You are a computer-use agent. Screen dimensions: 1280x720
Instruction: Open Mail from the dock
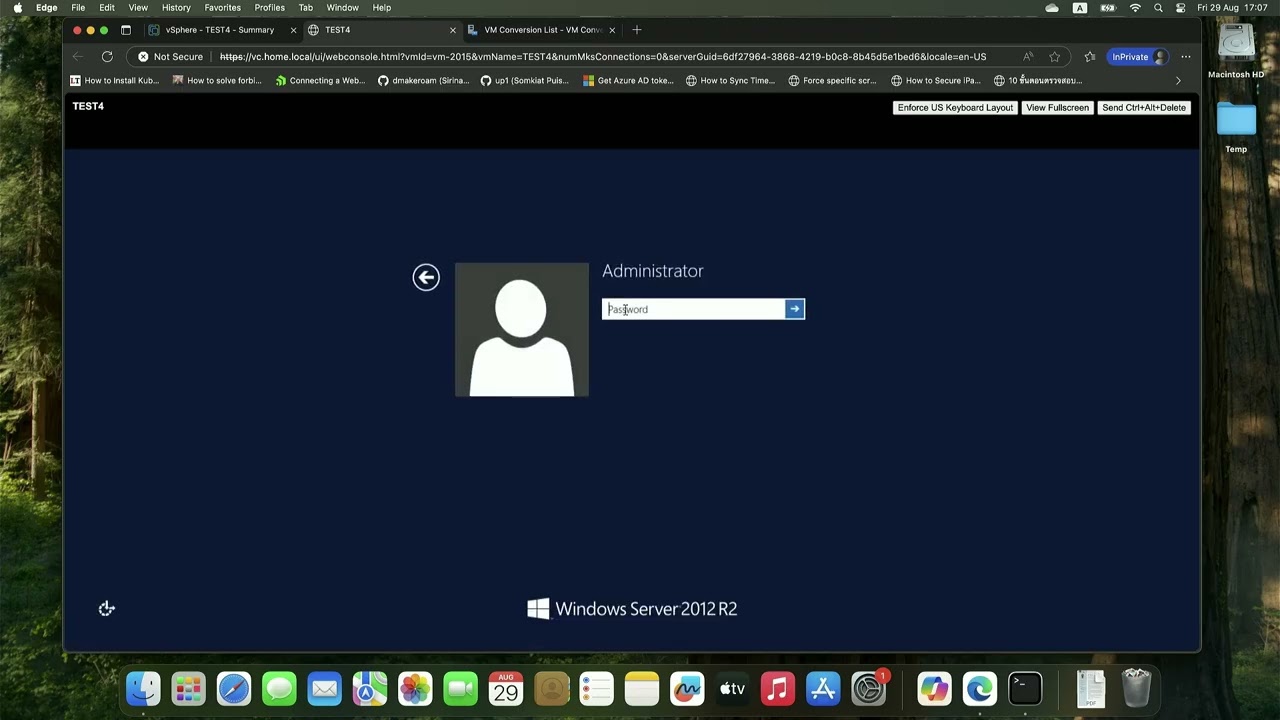pos(324,689)
